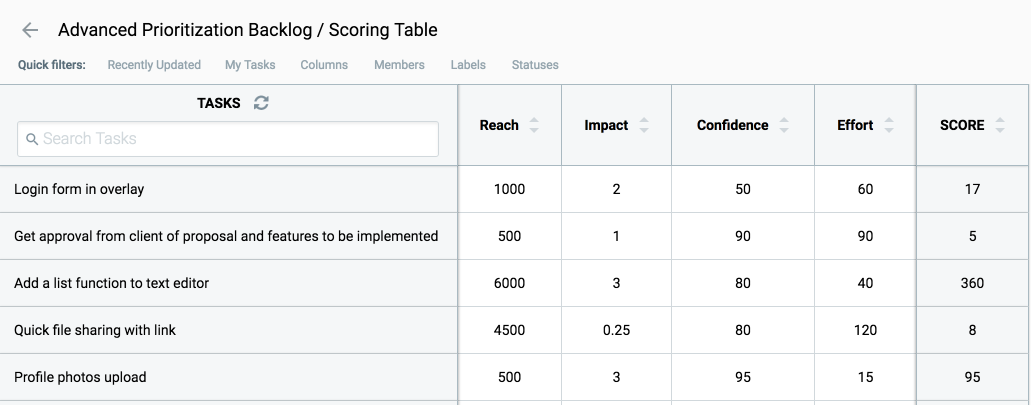Click the SCORE column sort arrows
The height and width of the screenshot is (405, 1031).
tap(1000, 125)
